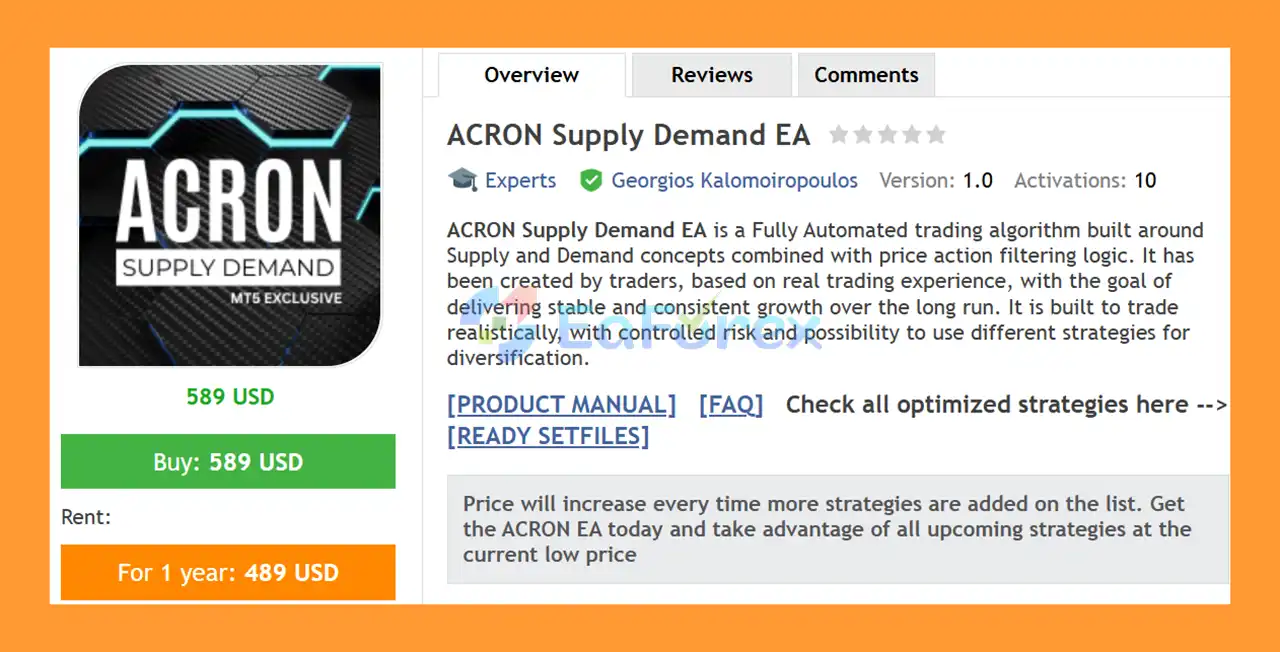Screen dimensions: 1280x652
Task: Open the FAQ link
Action: pos(731,404)
